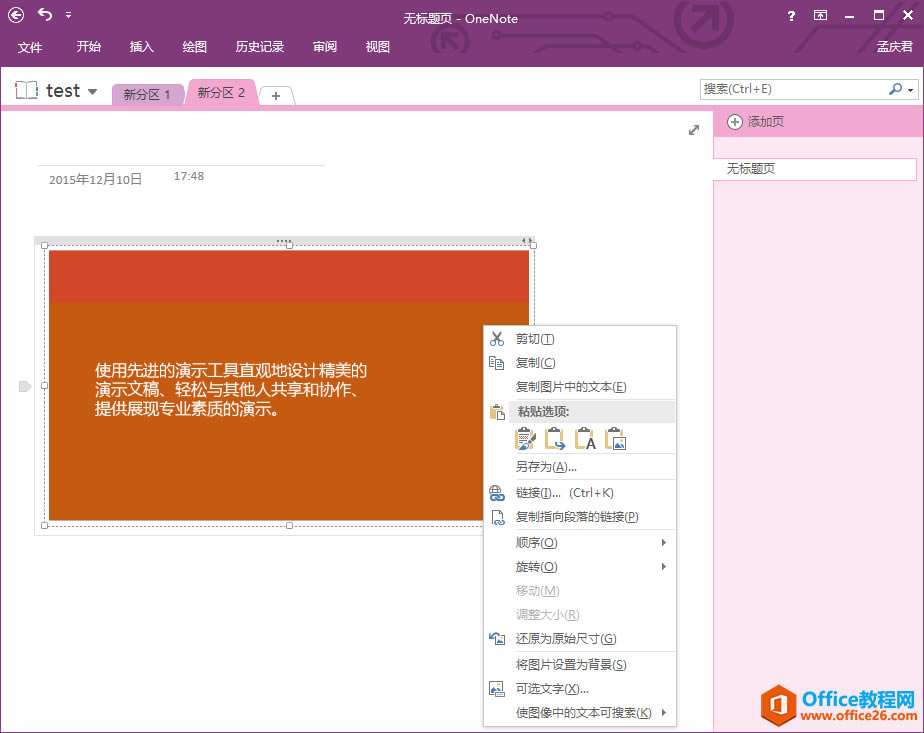The width and height of the screenshot is (924, 733).
Task: Open the quick access toolbar customize dropdown
Action: (68, 14)
